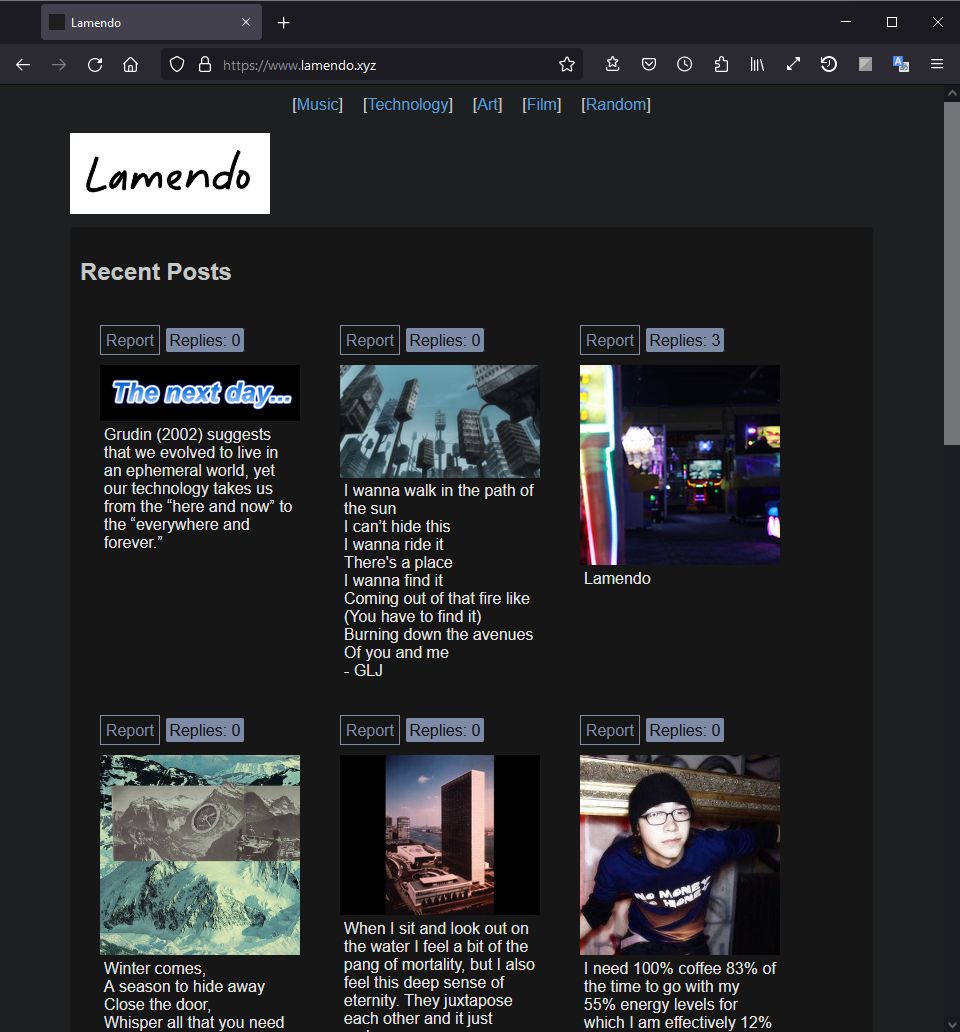Click the page scrollbar thumb
This screenshot has height=1032, width=960.
(951, 273)
